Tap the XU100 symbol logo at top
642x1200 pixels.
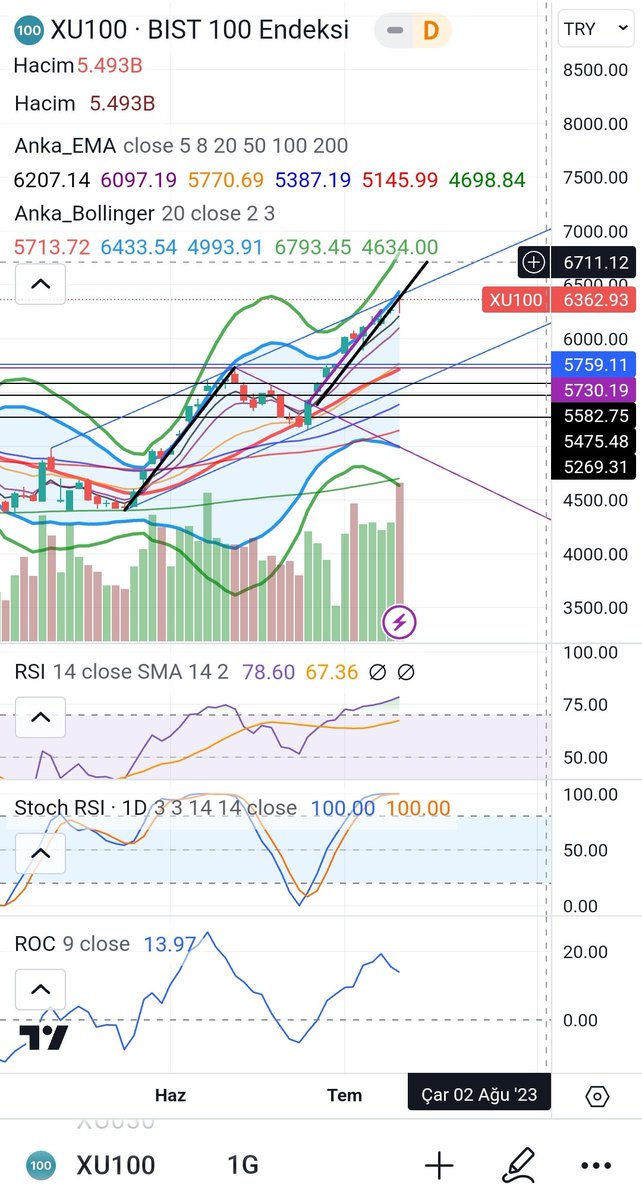pyautogui.click(x=29, y=30)
